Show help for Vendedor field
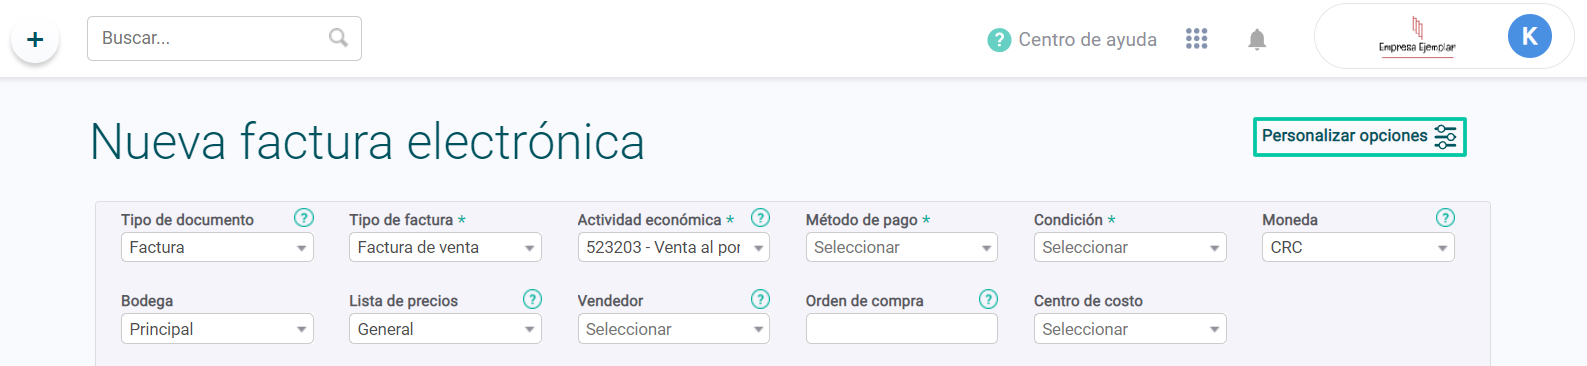 [x=760, y=299]
